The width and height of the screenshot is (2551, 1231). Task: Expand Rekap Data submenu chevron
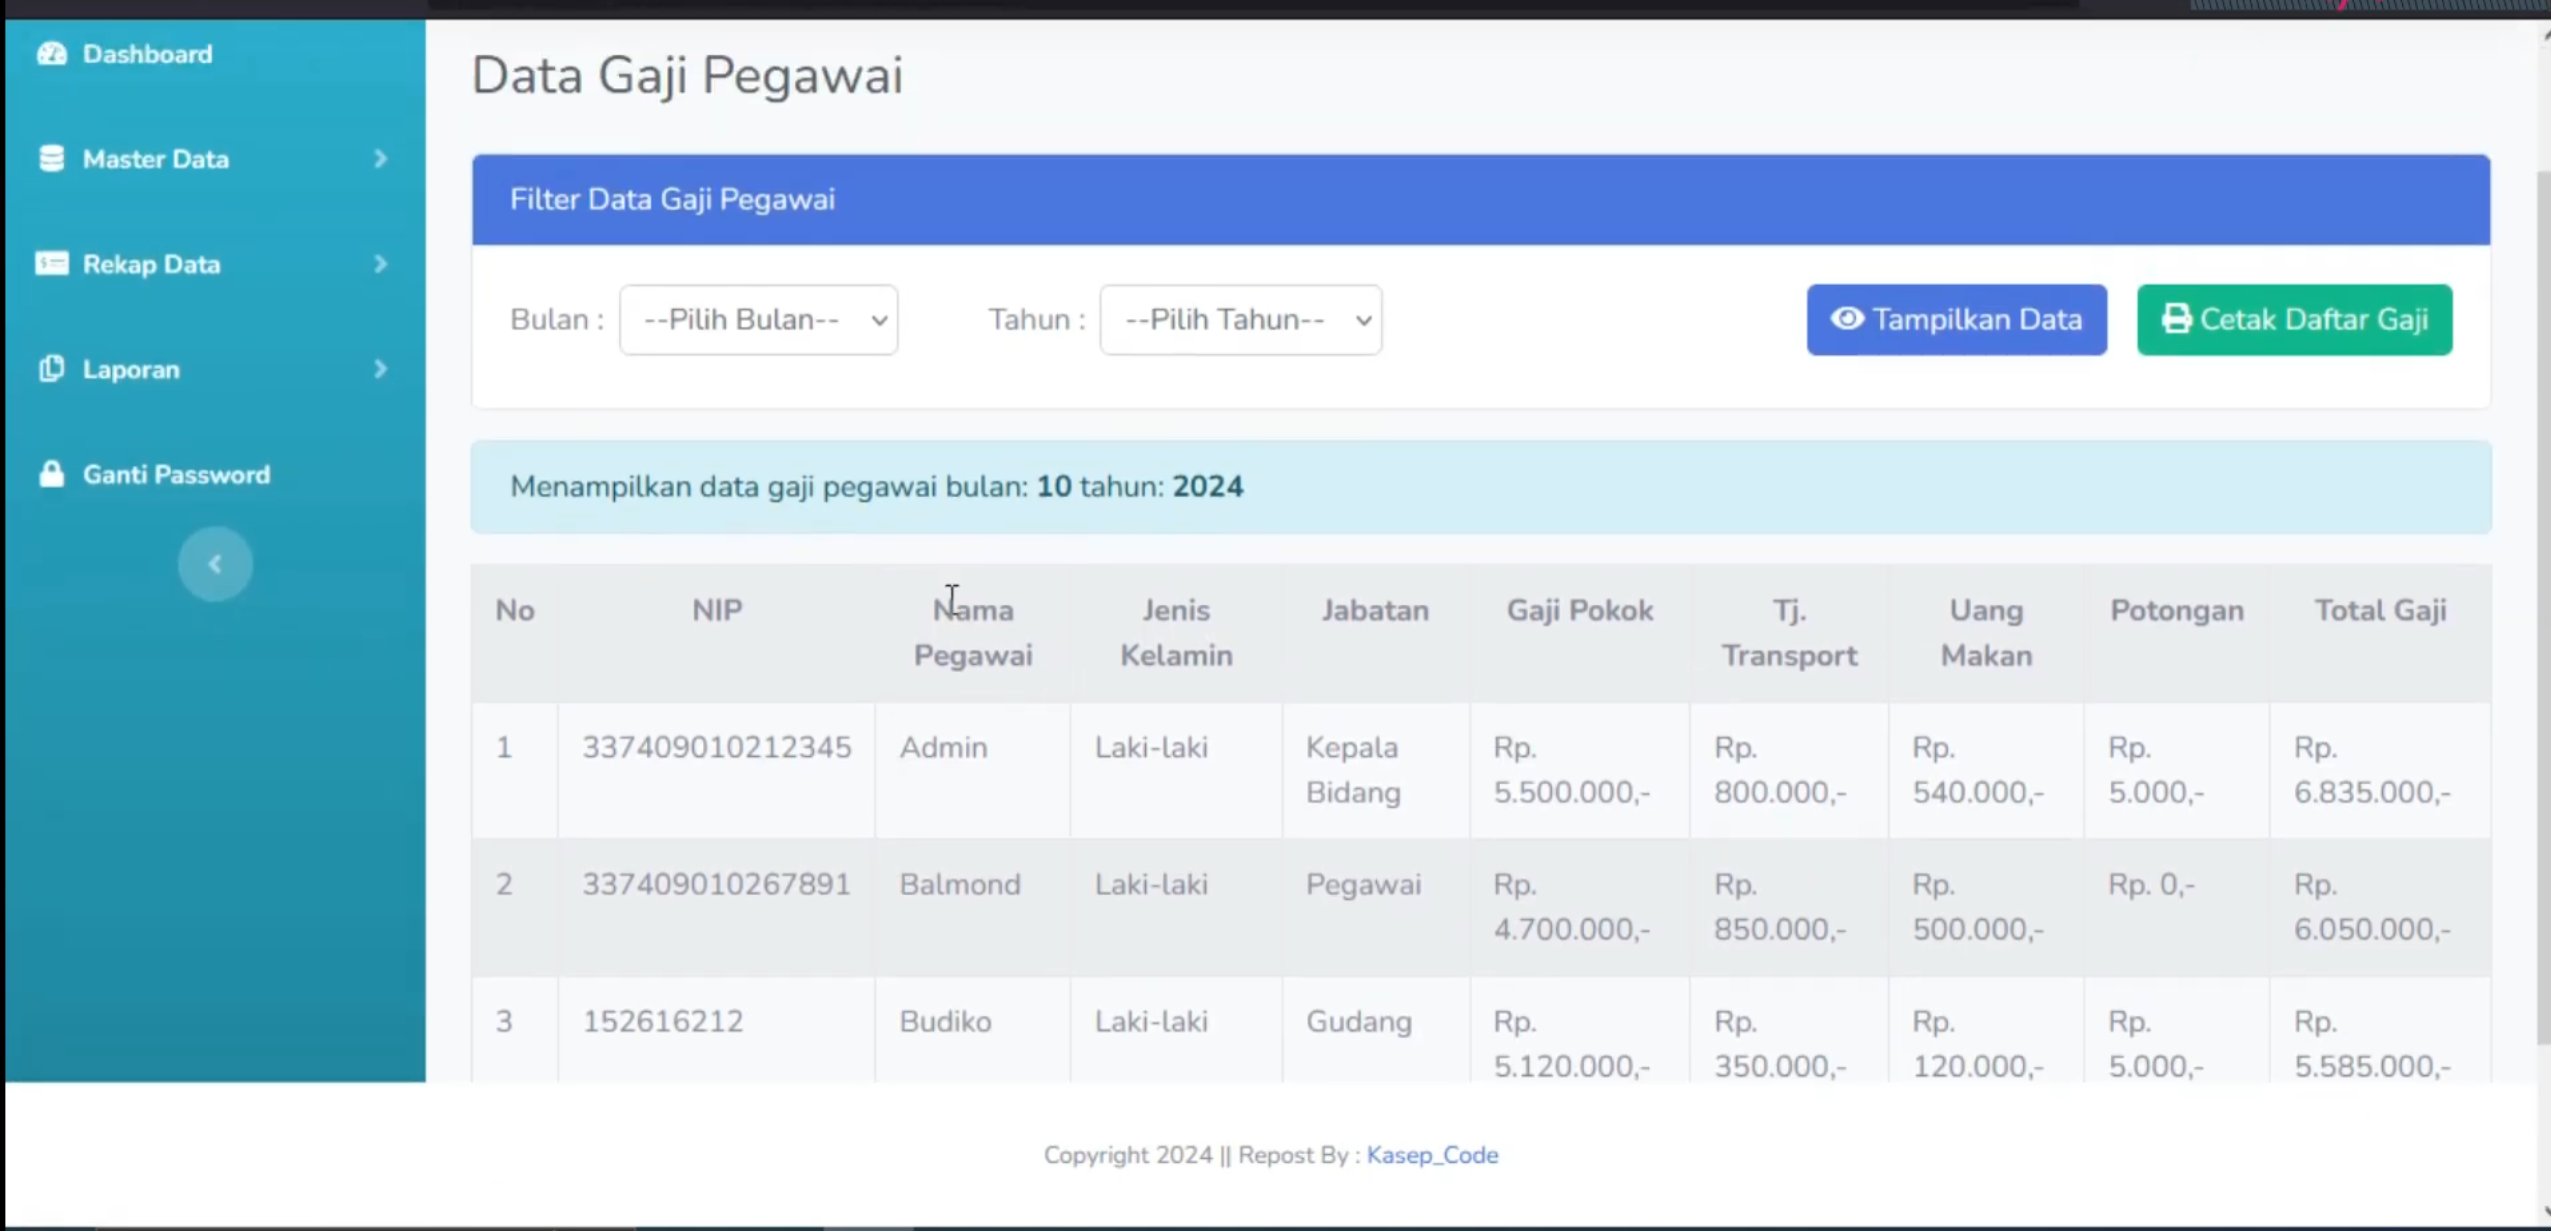click(380, 263)
